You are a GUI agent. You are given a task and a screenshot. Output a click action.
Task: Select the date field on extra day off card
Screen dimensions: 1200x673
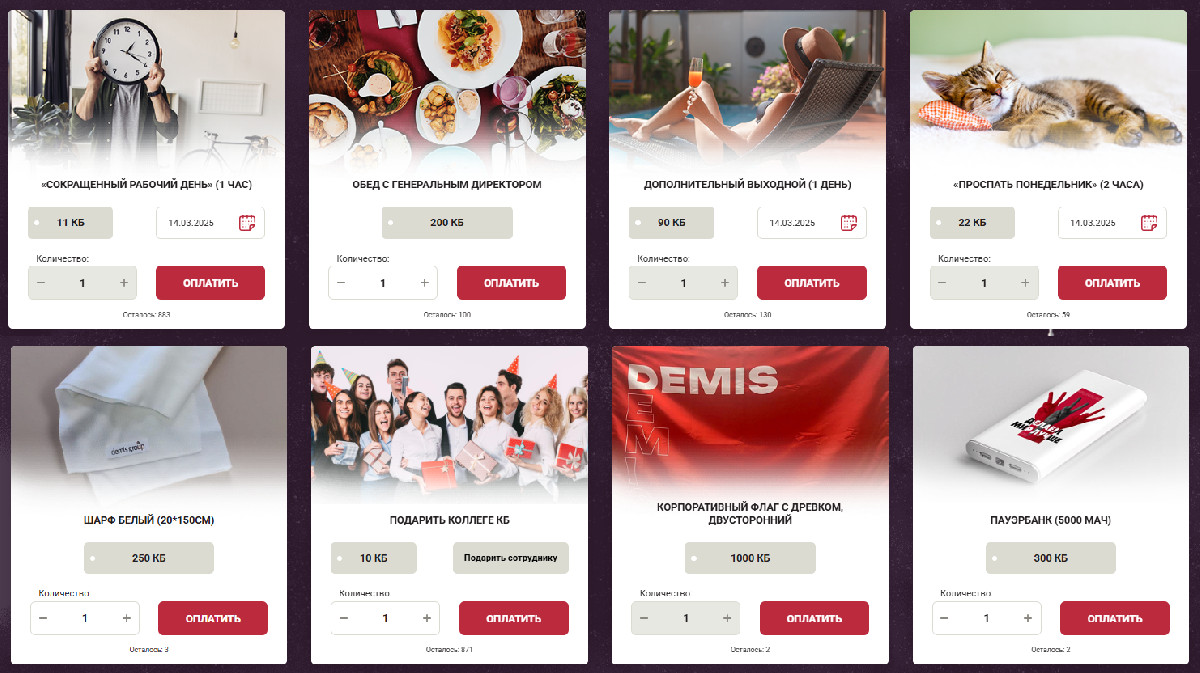click(x=812, y=223)
